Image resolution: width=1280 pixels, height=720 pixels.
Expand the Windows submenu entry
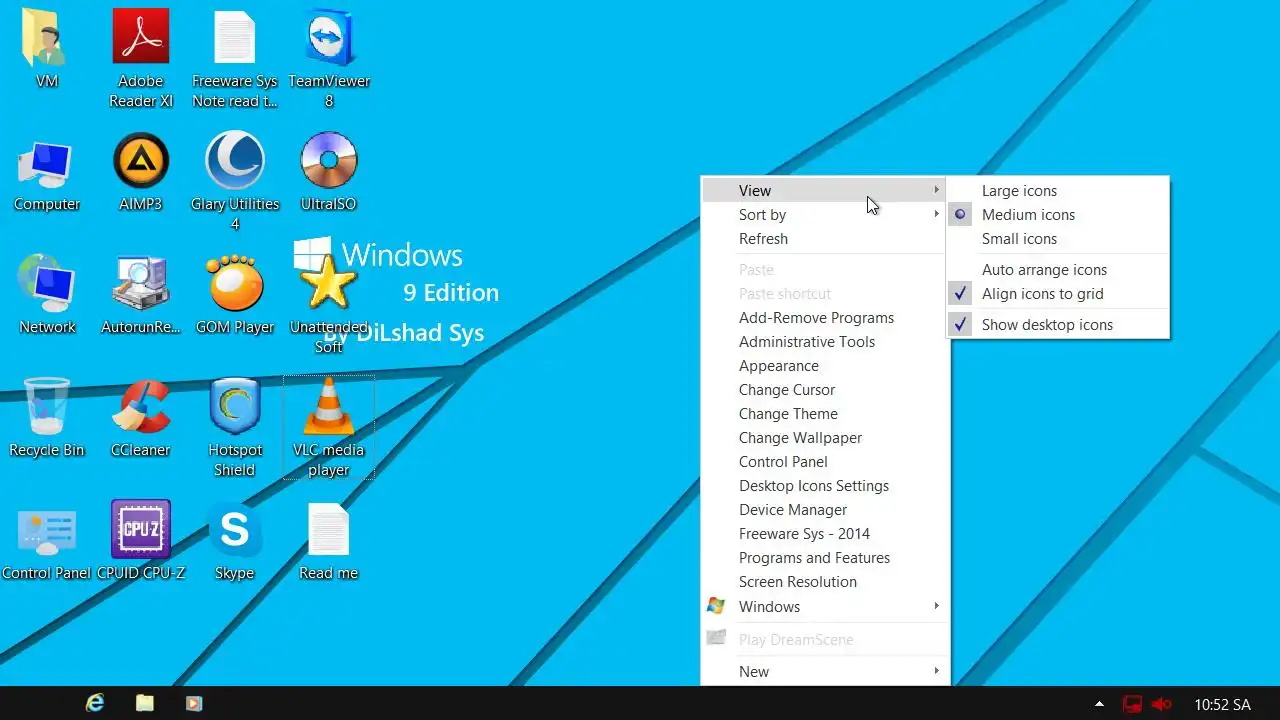tap(825, 607)
